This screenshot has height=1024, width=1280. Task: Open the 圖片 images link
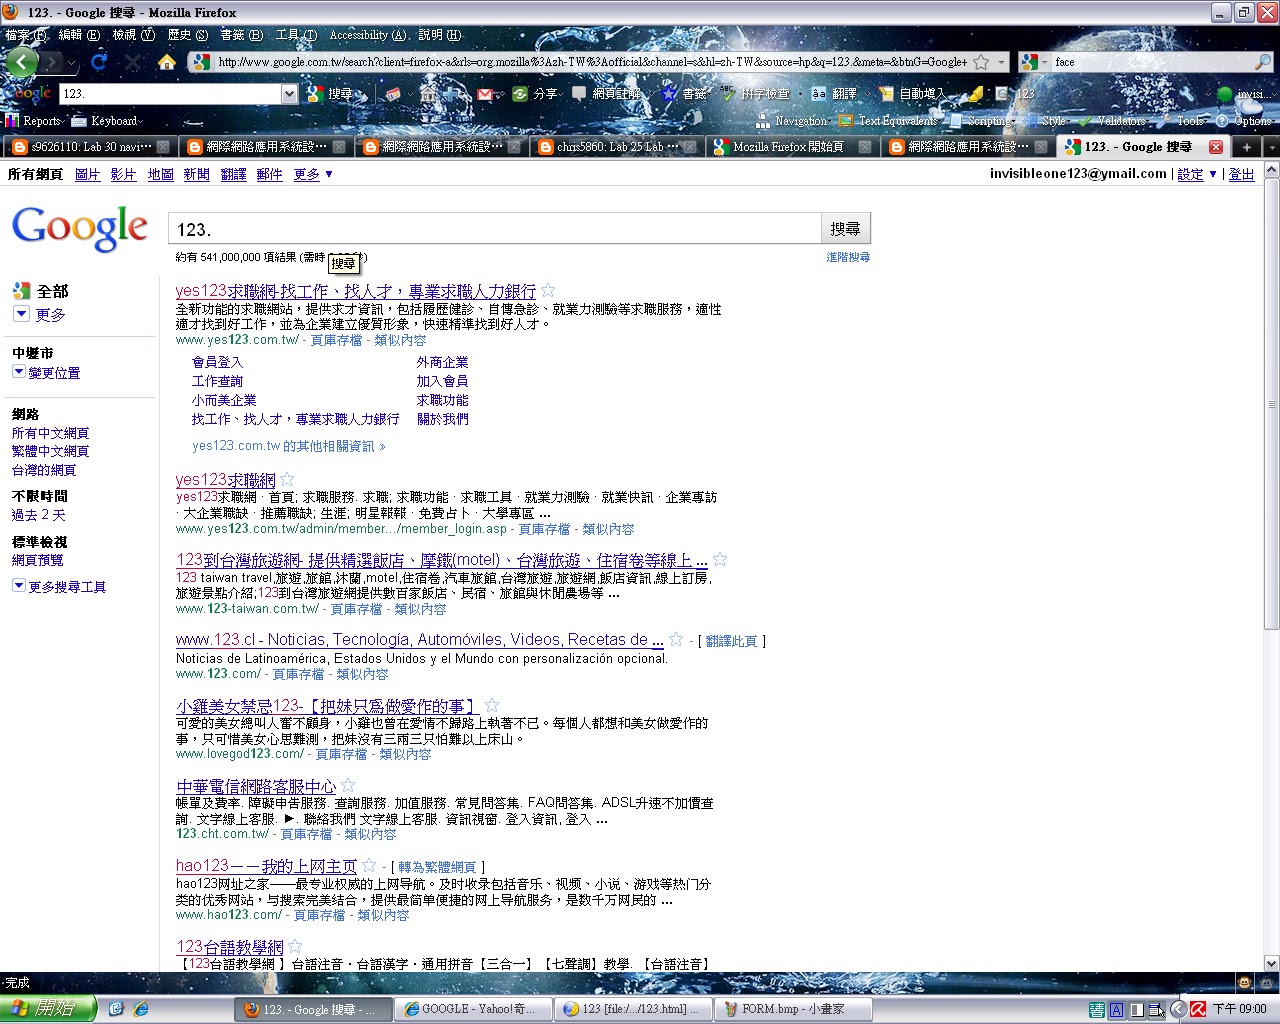click(x=87, y=174)
